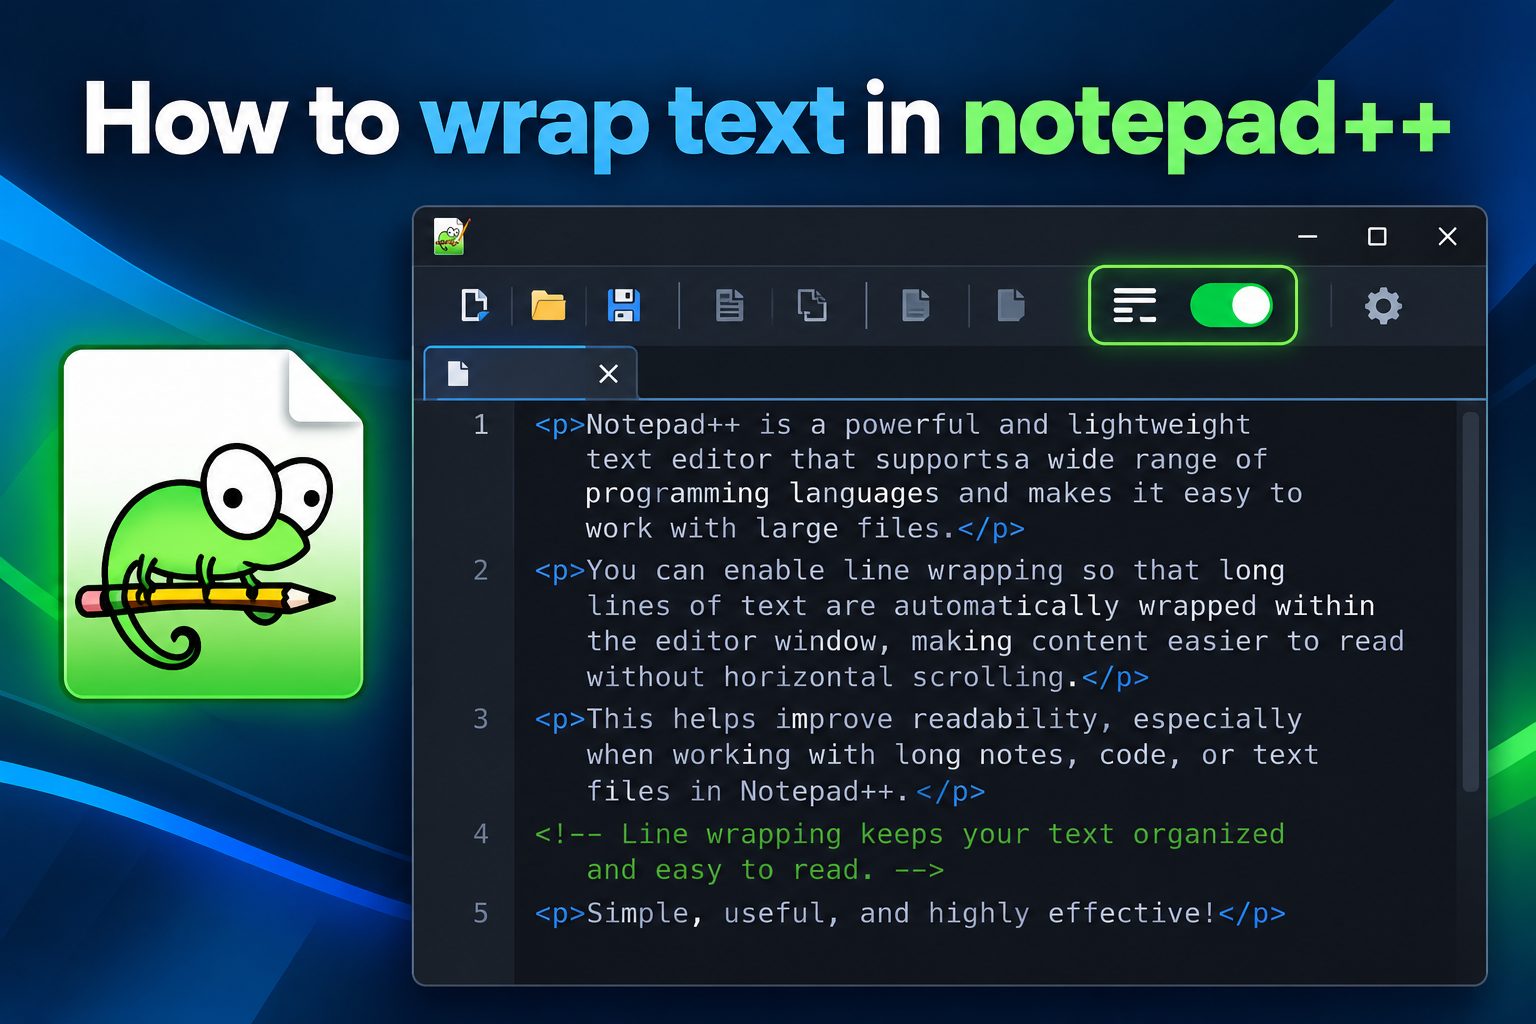Click the line "the editor window, making content easier to read"
Viewport: 1536px width, 1024px height.
click(995, 641)
